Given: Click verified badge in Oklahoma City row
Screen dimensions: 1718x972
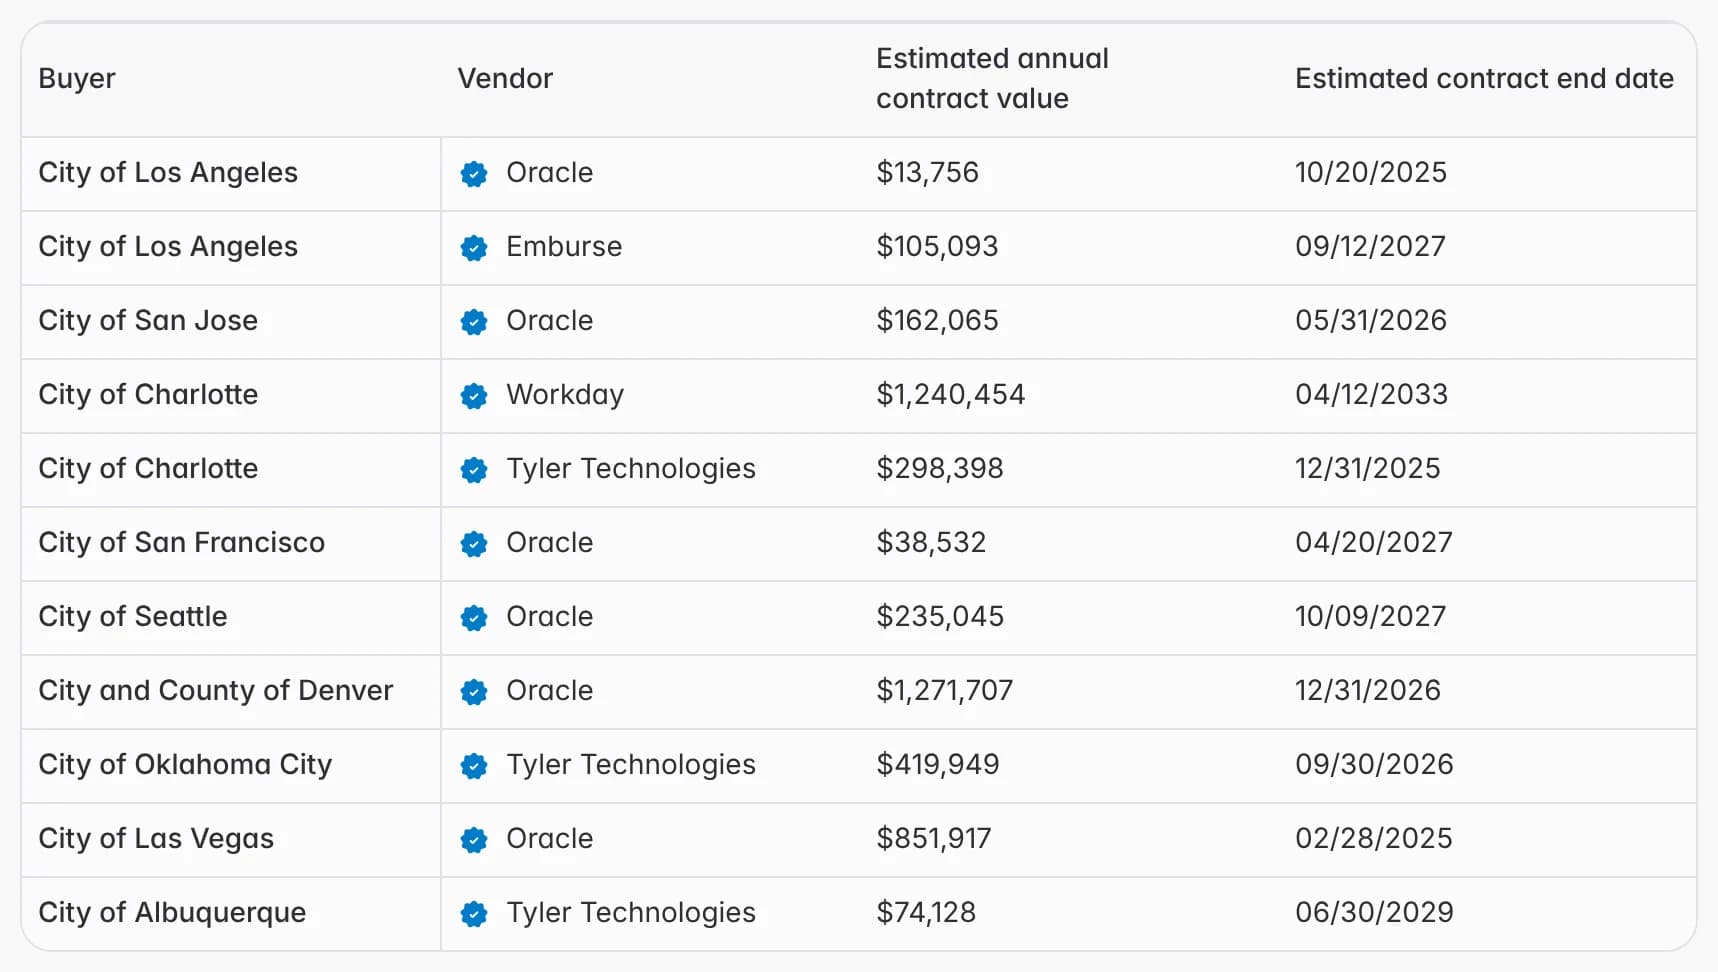Looking at the screenshot, I should [x=474, y=766].
